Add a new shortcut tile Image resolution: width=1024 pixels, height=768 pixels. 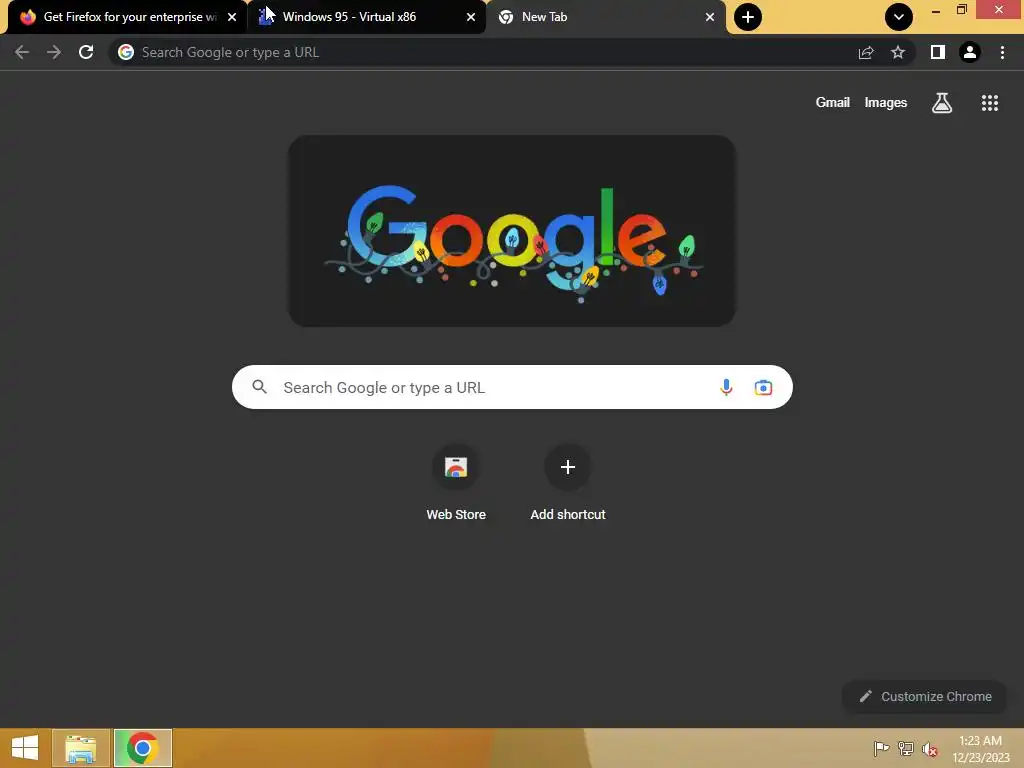[x=568, y=483]
